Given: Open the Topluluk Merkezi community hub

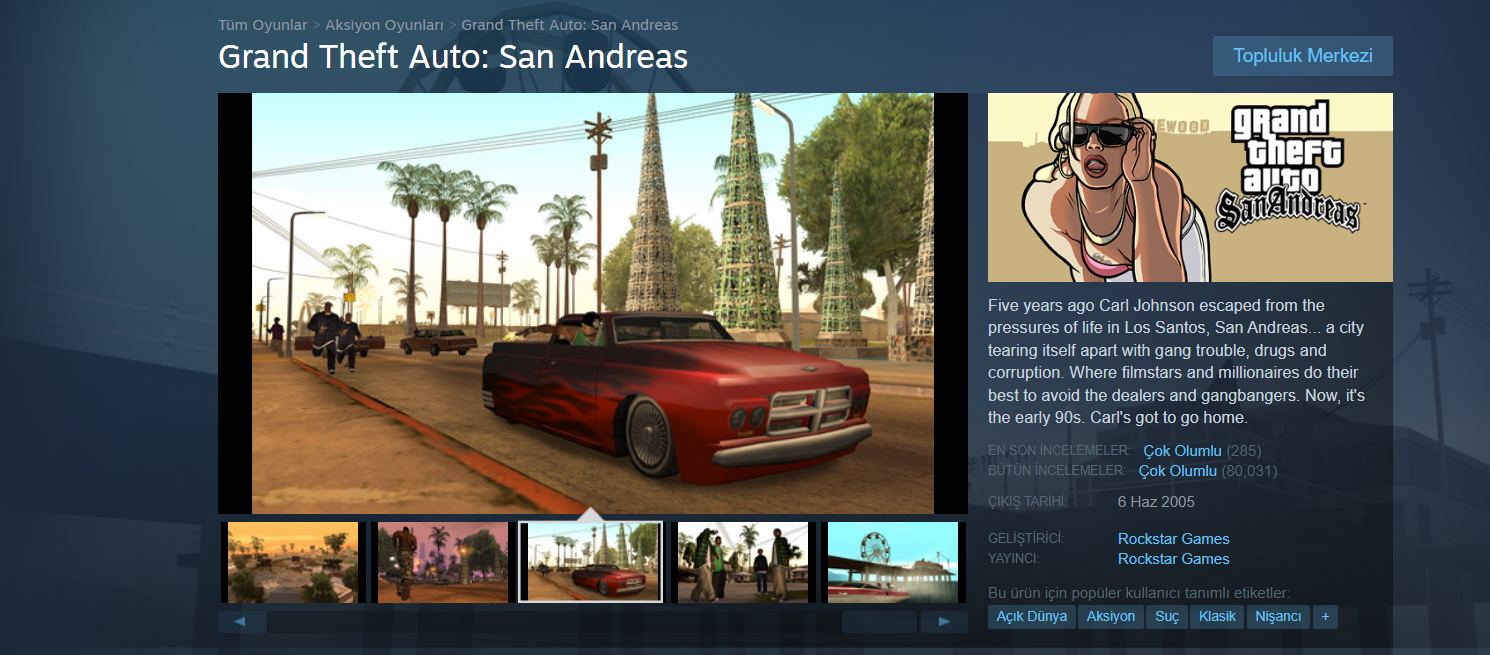Looking at the screenshot, I should 1302,56.
